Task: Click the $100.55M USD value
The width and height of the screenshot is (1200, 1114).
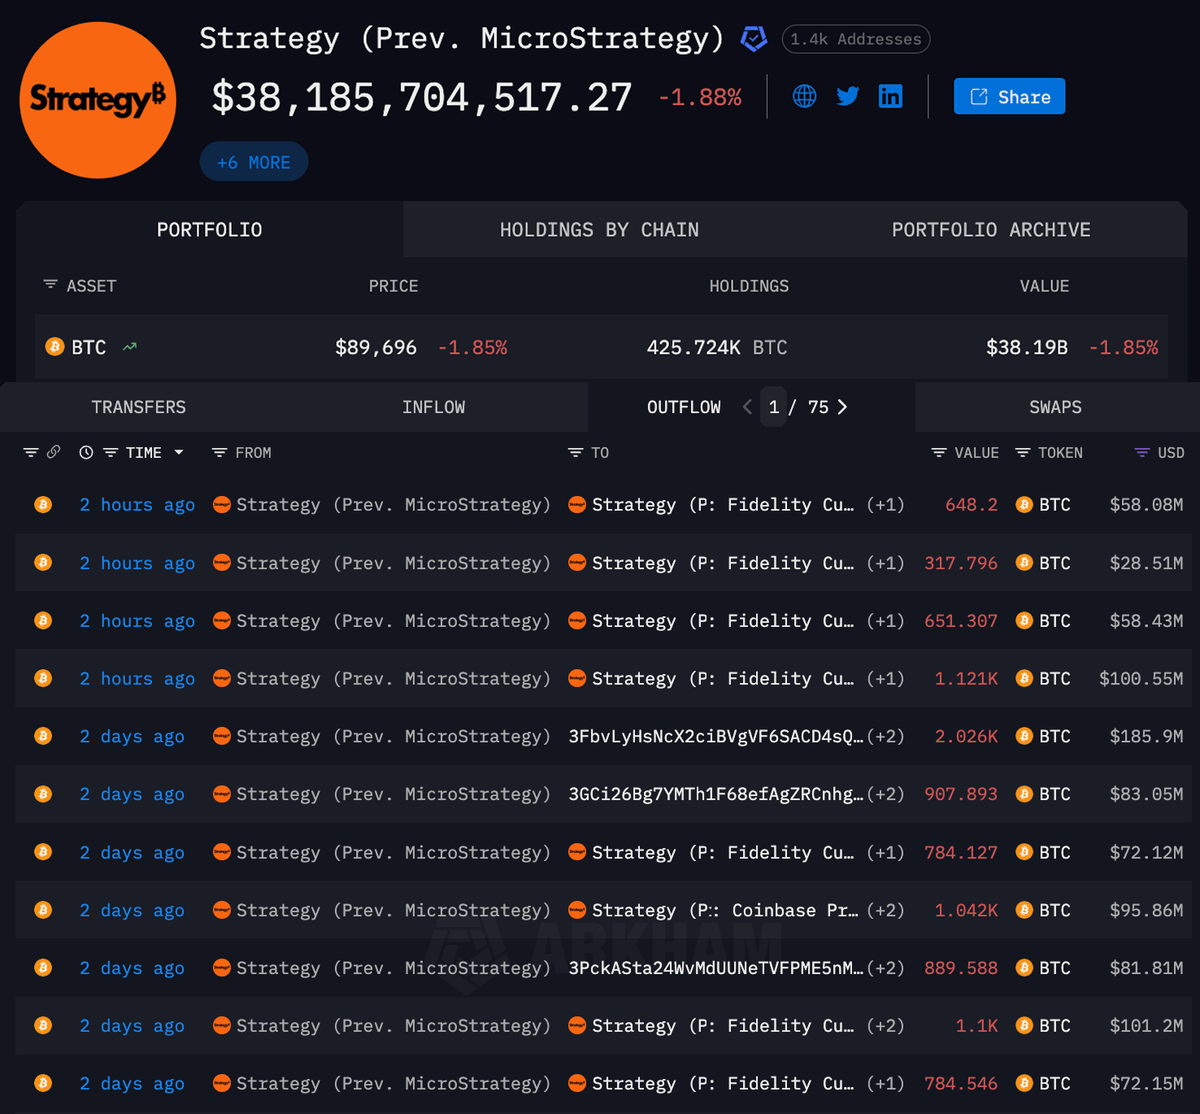Action: [x=1141, y=679]
